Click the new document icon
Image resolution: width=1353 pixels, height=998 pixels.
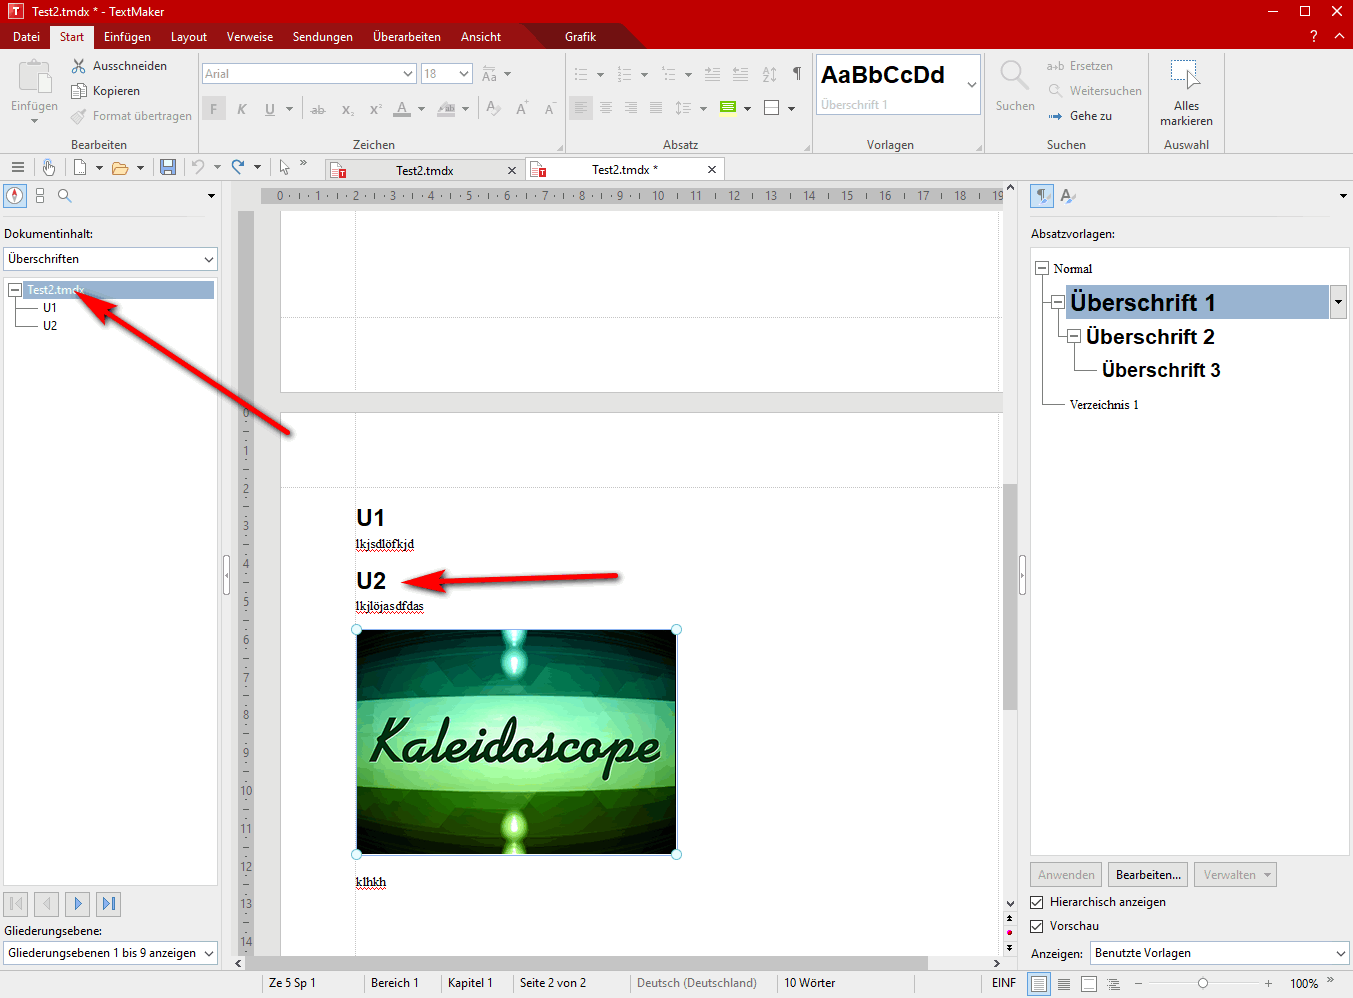click(80, 167)
